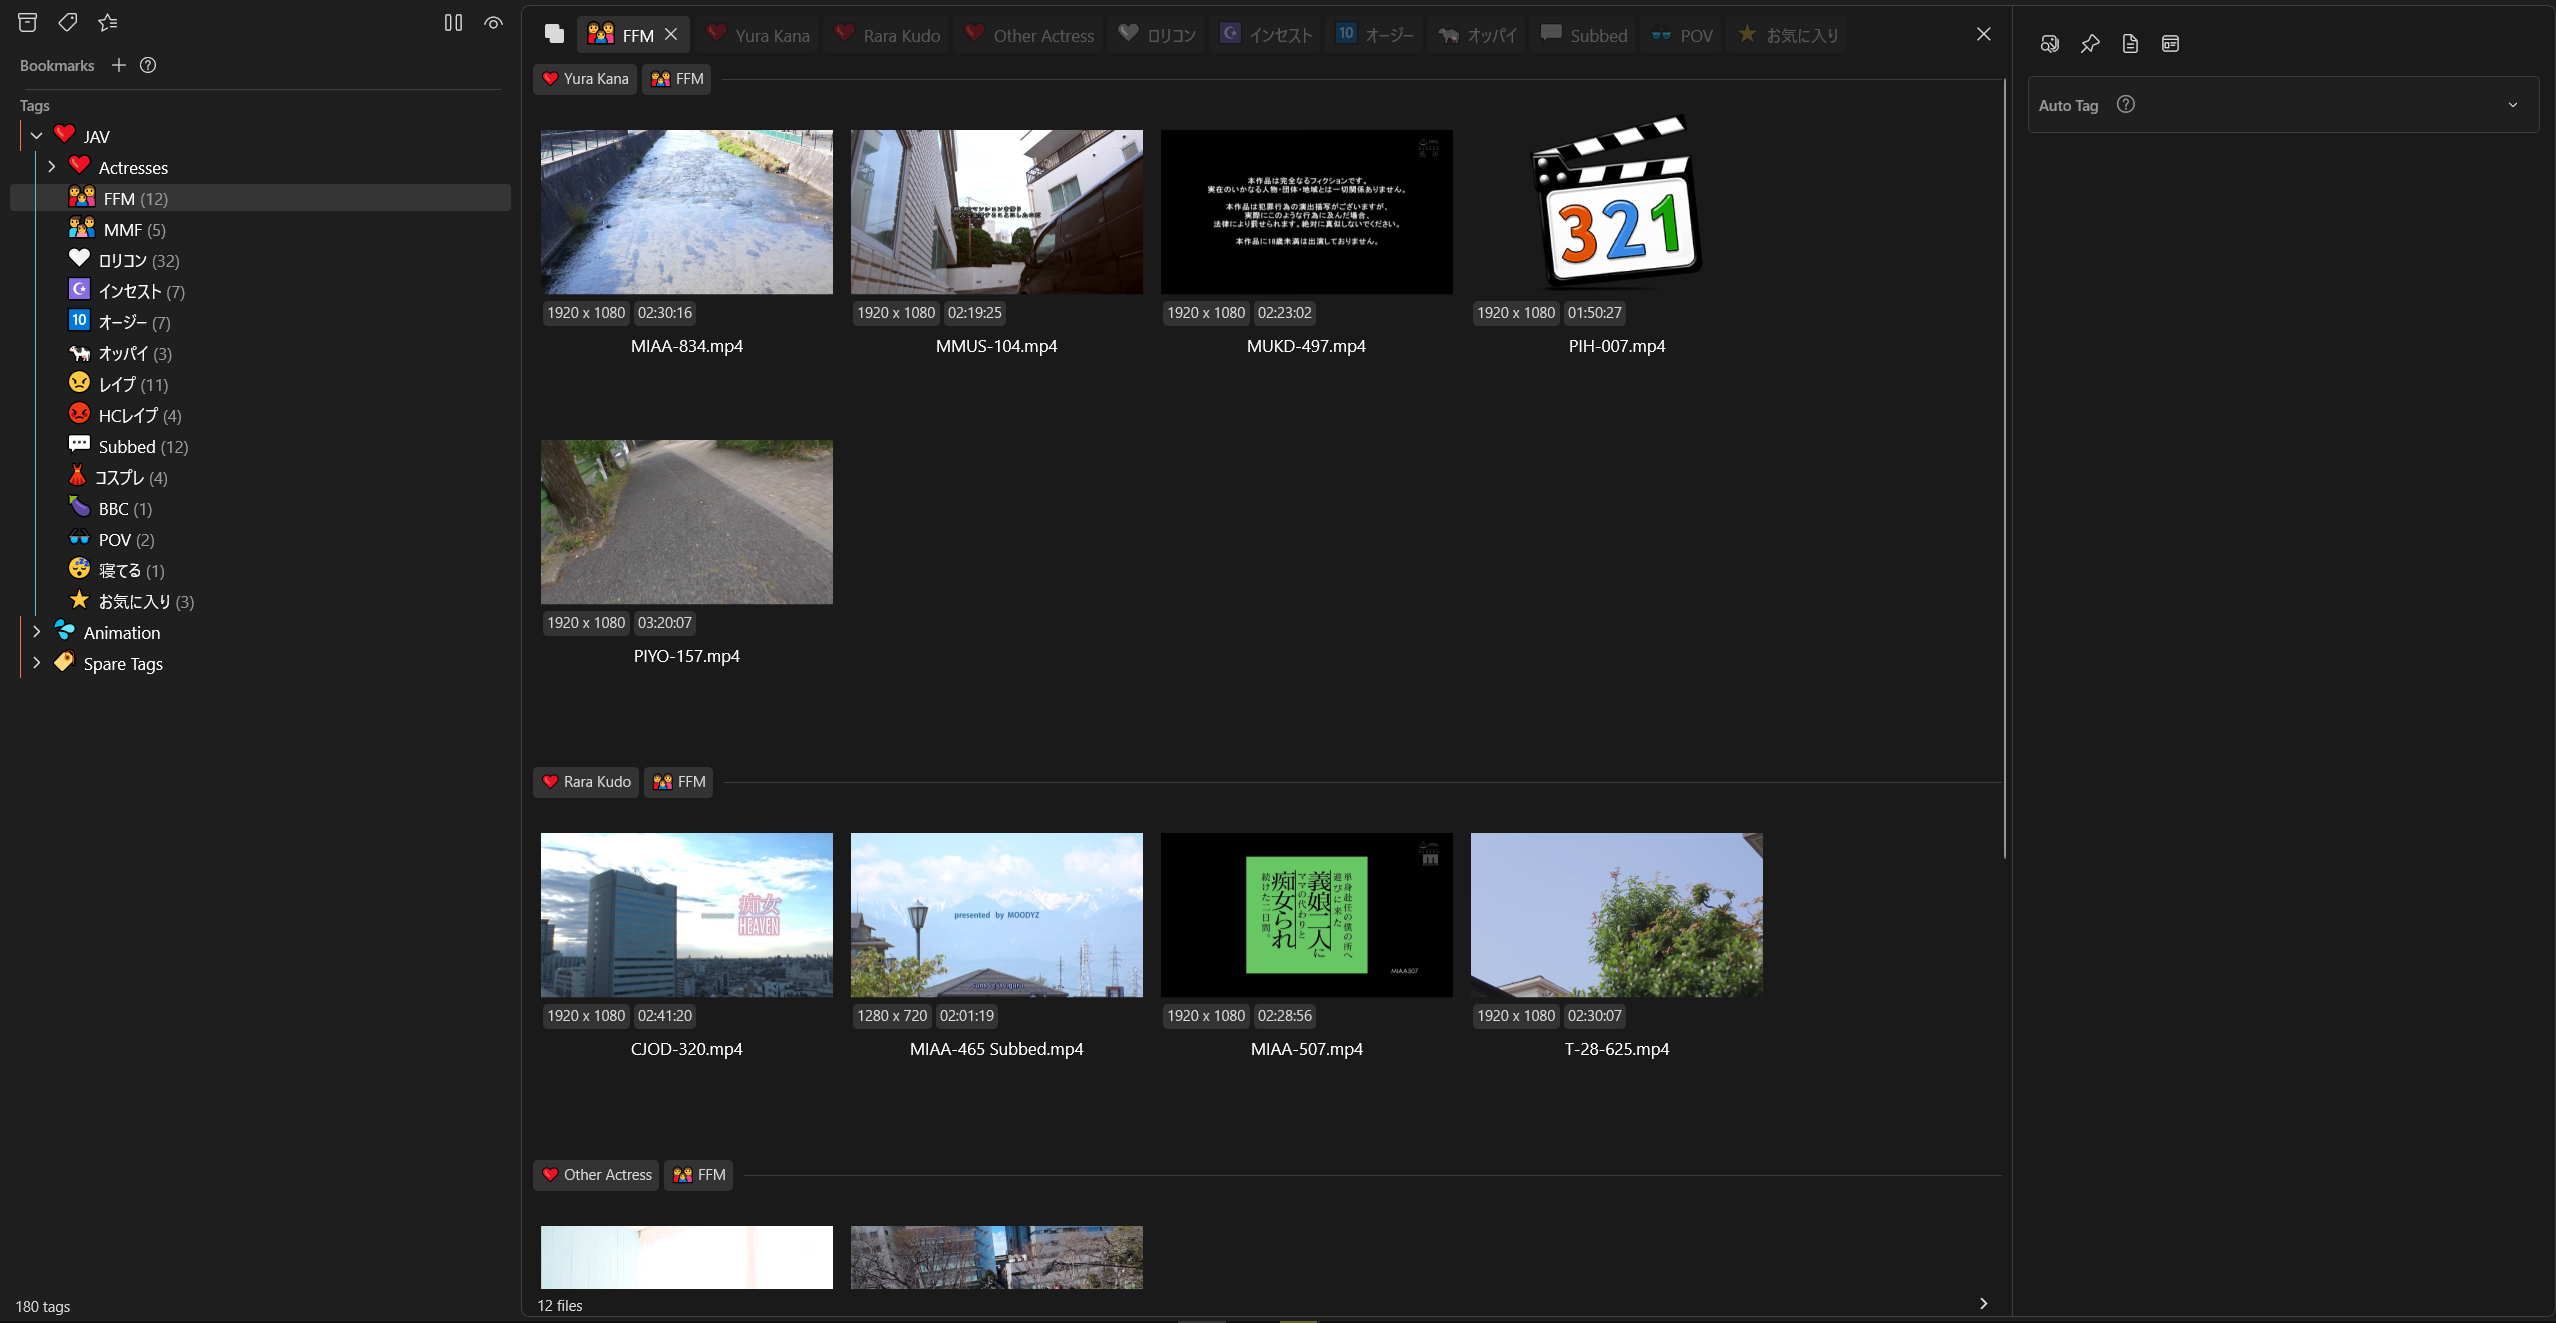2556x1323 pixels.
Task: Close the tab bar with X icon
Action: pyautogui.click(x=1984, y=34)
